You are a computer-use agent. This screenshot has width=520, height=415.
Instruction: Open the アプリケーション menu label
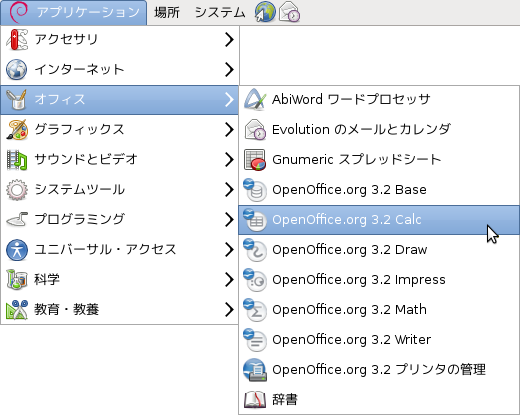pos(88,12)
